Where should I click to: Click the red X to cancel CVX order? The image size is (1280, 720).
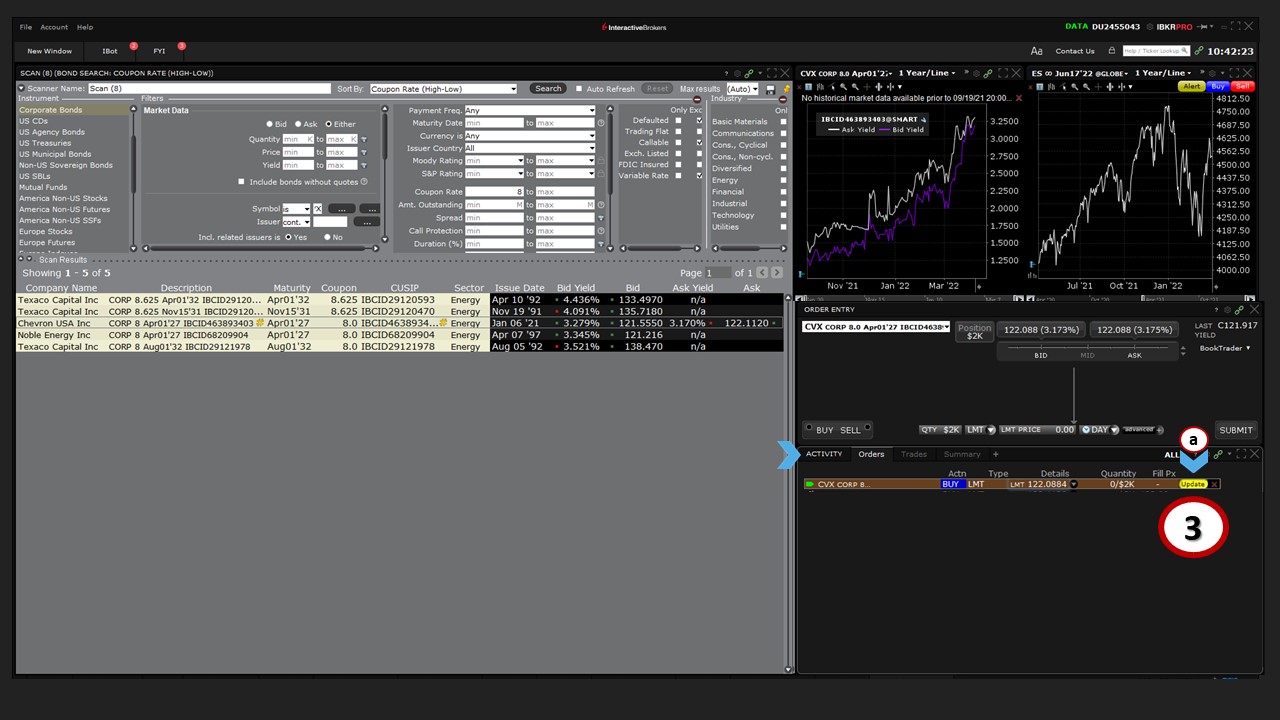[x=1214, y=484]
